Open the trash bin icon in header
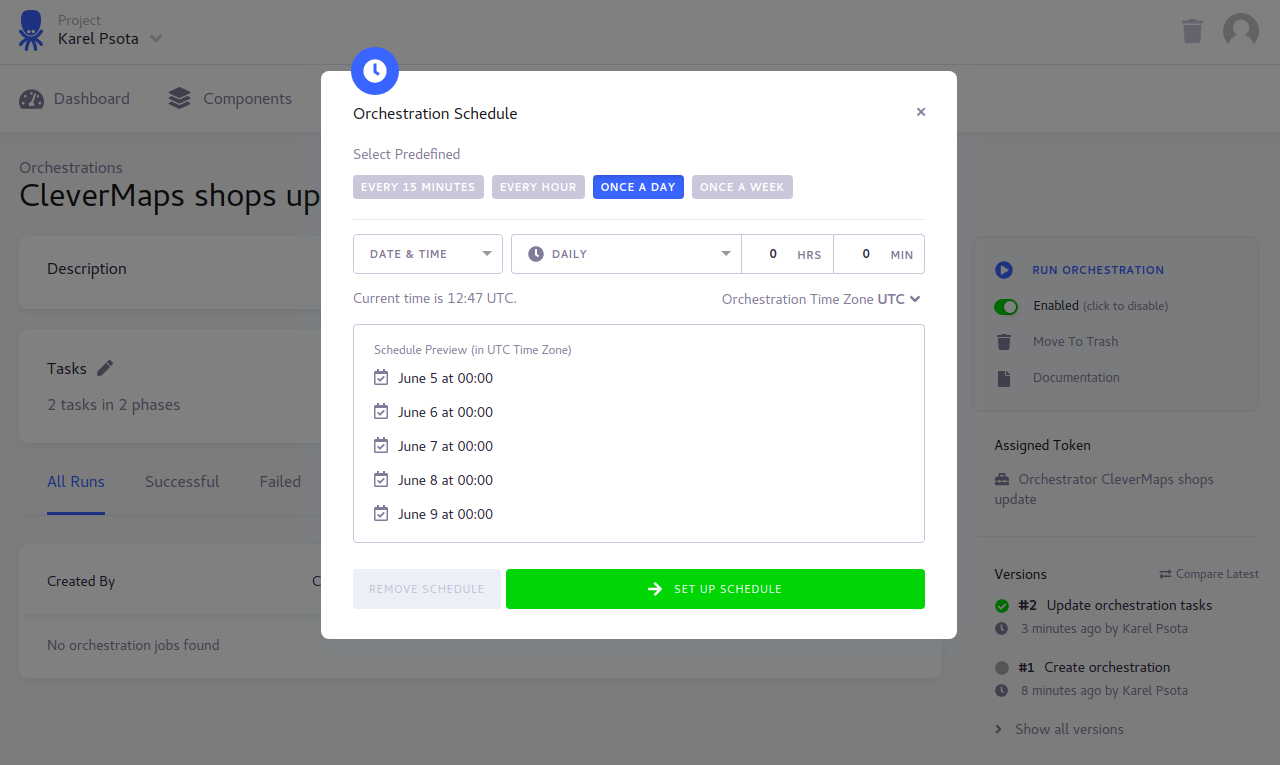The height and width of the screenshot is (765, 1280). 1192,31
